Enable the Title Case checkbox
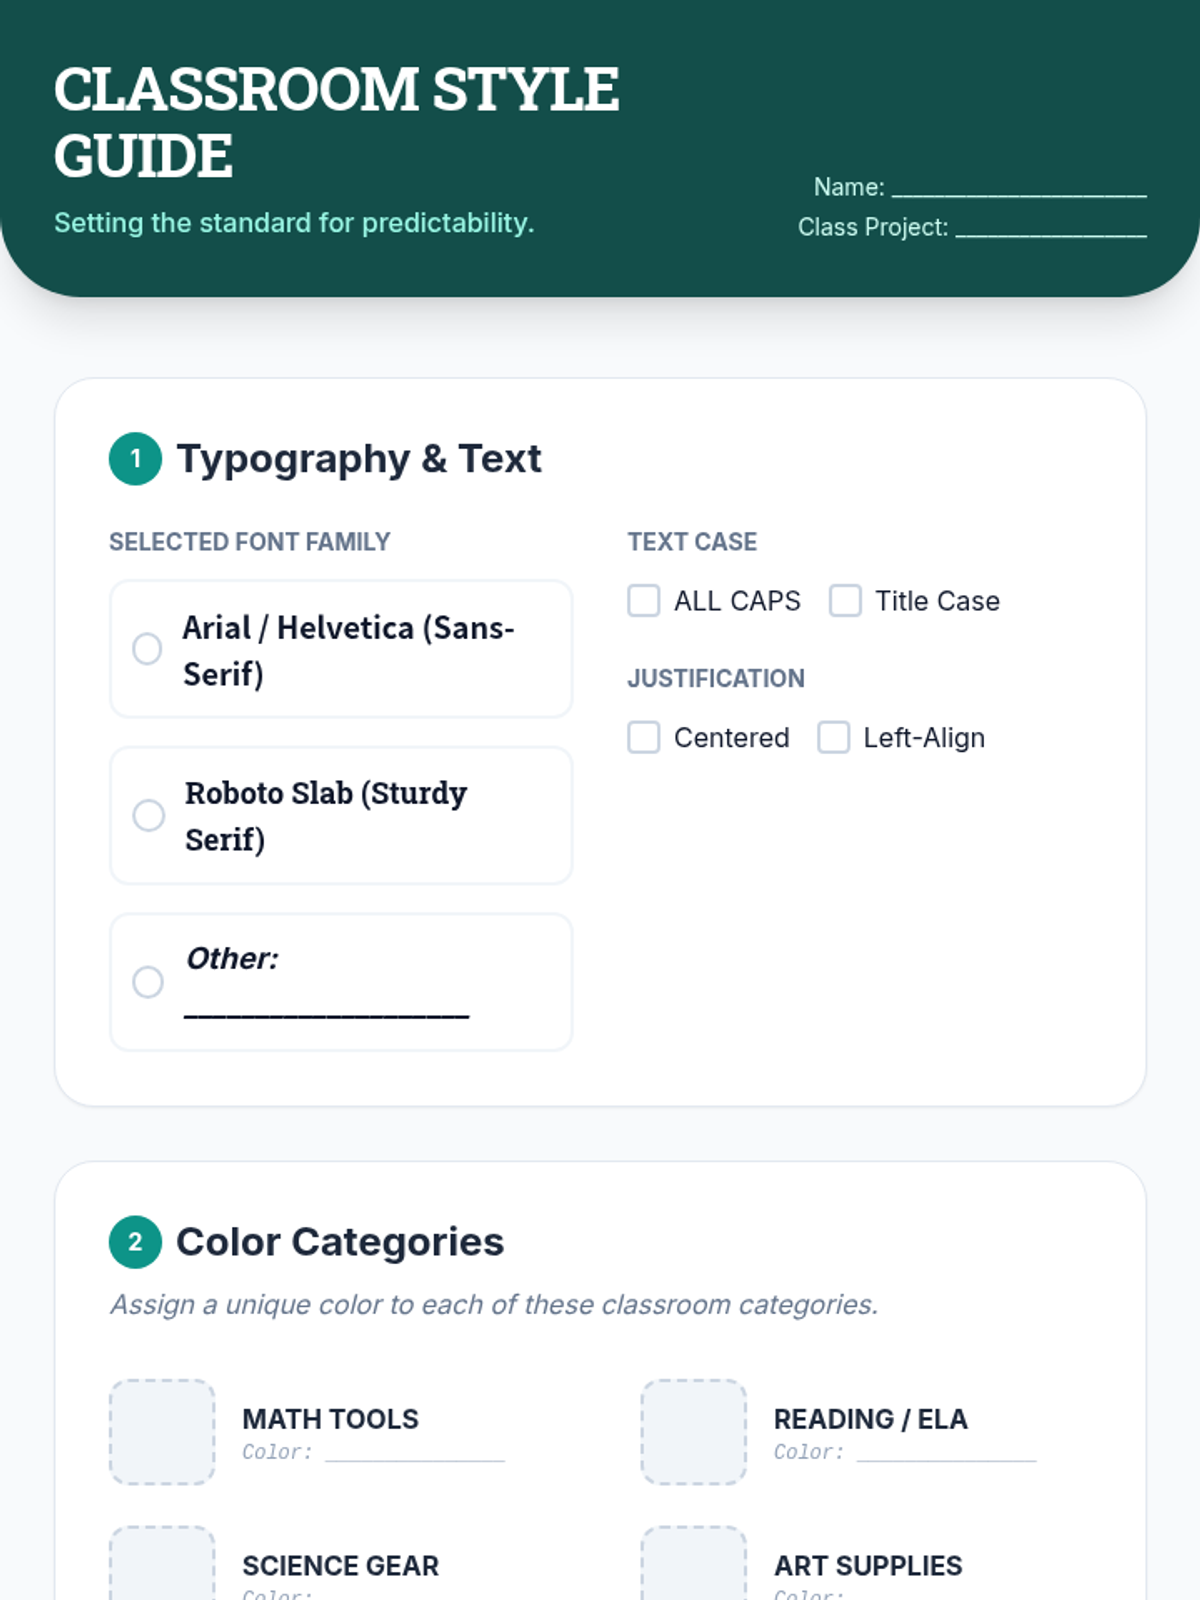The image size is (1200, 1600). pyautogui.click(x=845, y=601)
